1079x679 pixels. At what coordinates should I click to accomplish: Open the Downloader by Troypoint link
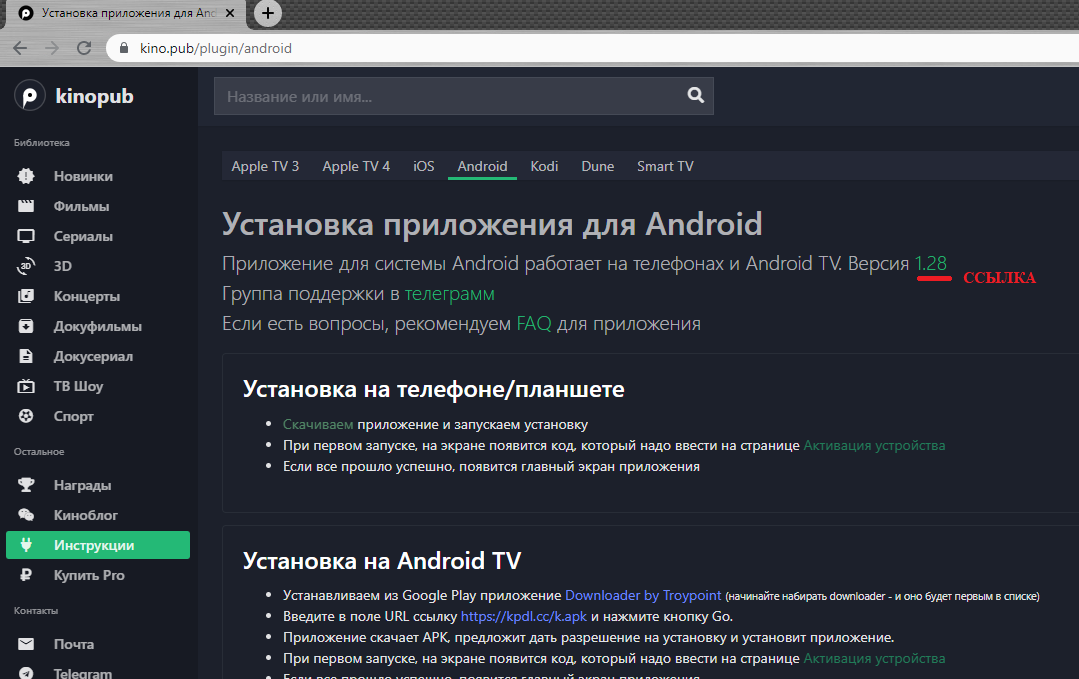point(643,595)
